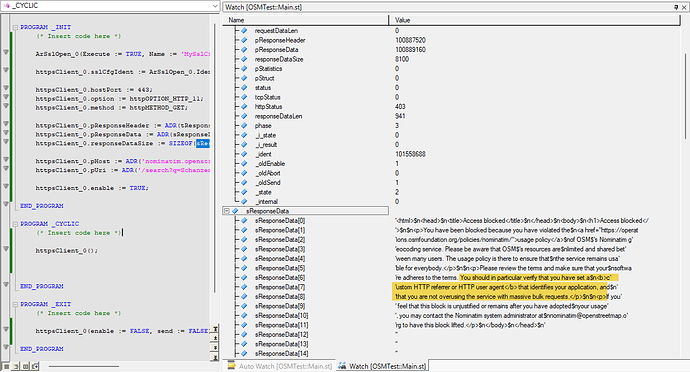Image resolution: width=690 pixels, height=372 pixels.
Task: Click the pin icon in Watch title bar
Action: 676,7
